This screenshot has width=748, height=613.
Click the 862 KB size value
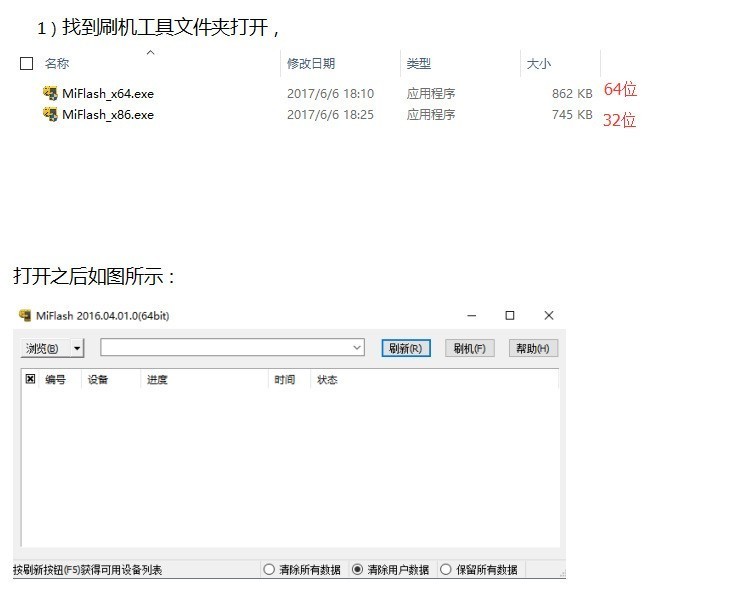(572, 94)
